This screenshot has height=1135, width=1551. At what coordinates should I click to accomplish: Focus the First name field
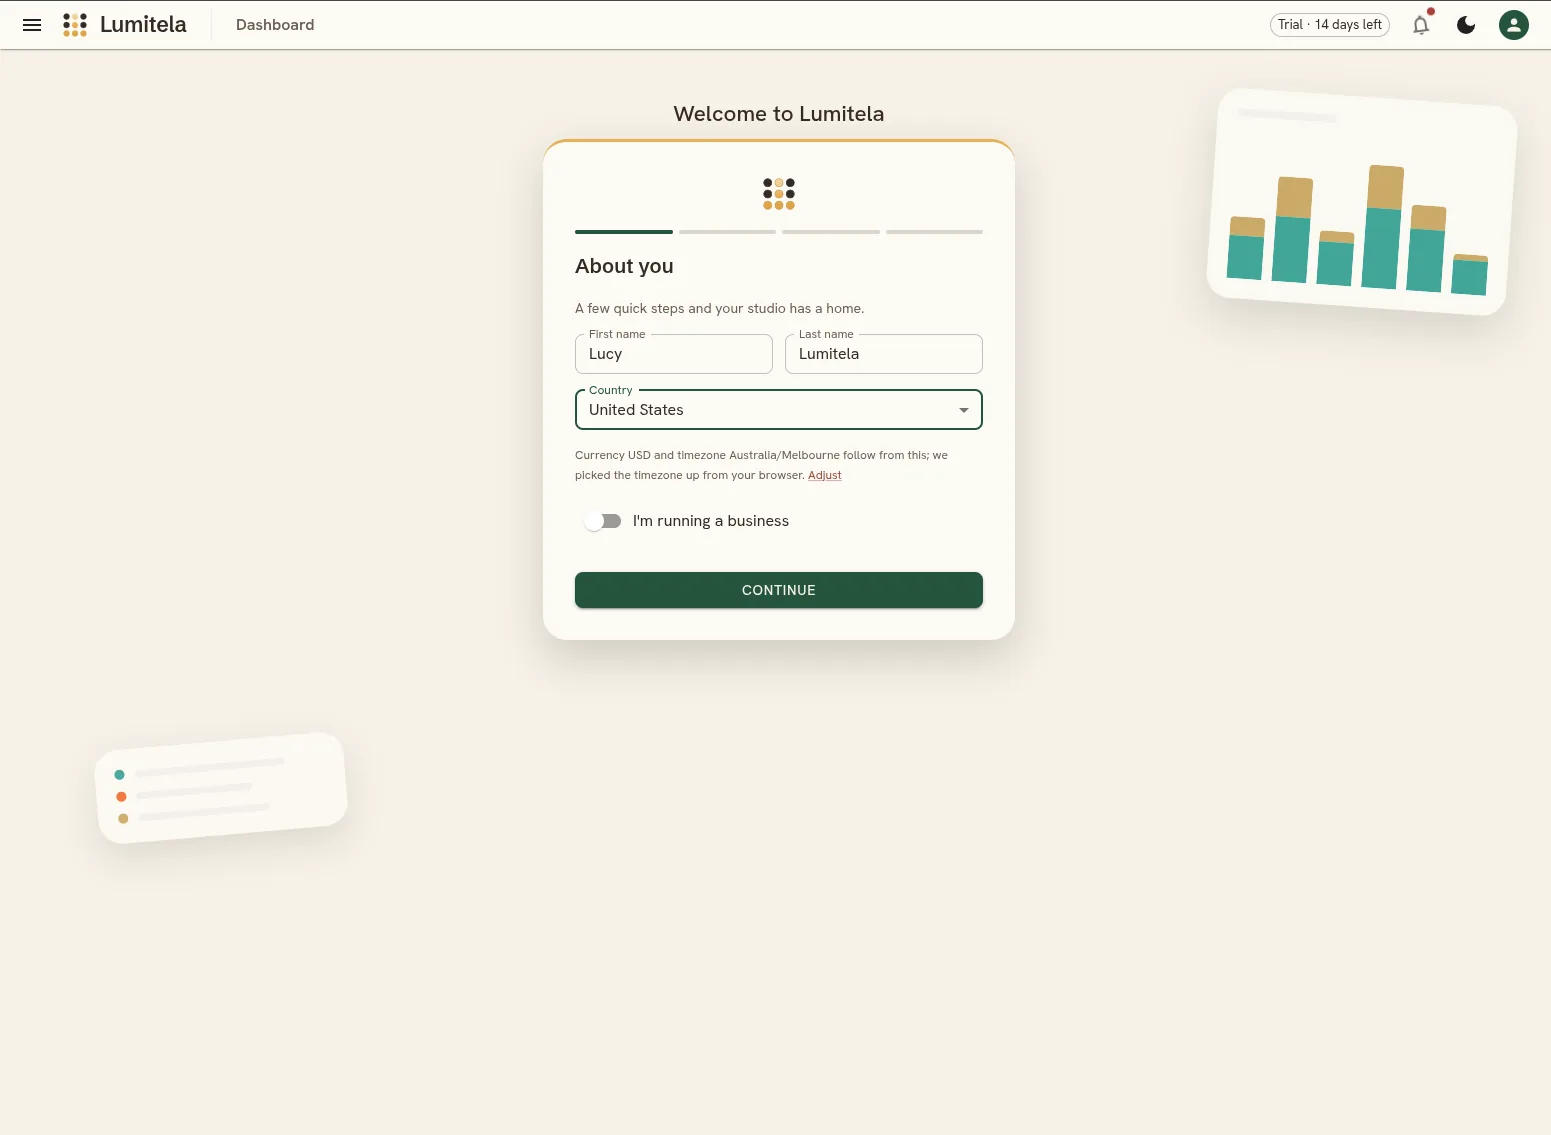point(674,354)
